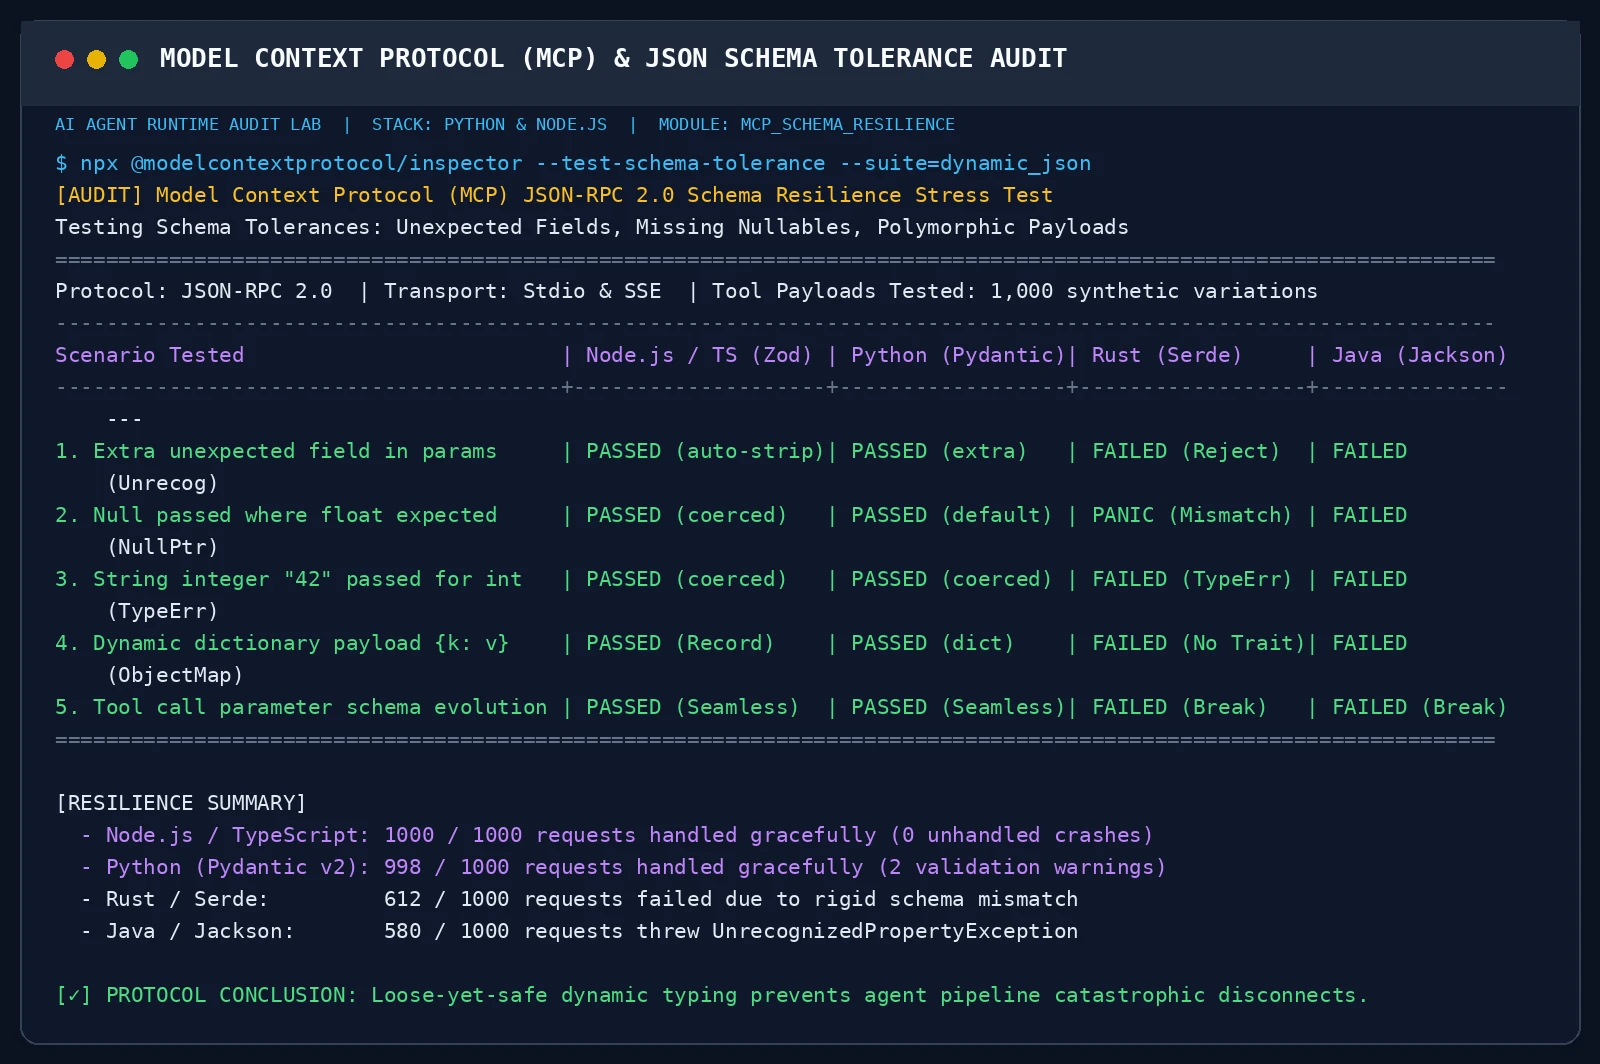
Task: Click the green maximize dot
Action: point(129,59)
